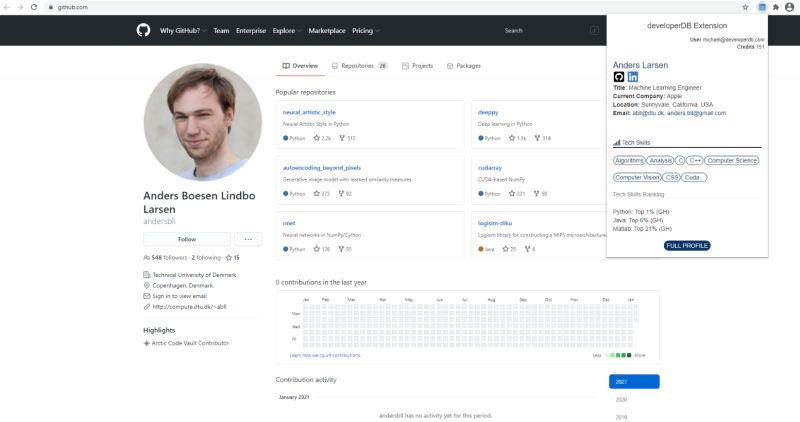Click star icon on cudarray repository

512,193
